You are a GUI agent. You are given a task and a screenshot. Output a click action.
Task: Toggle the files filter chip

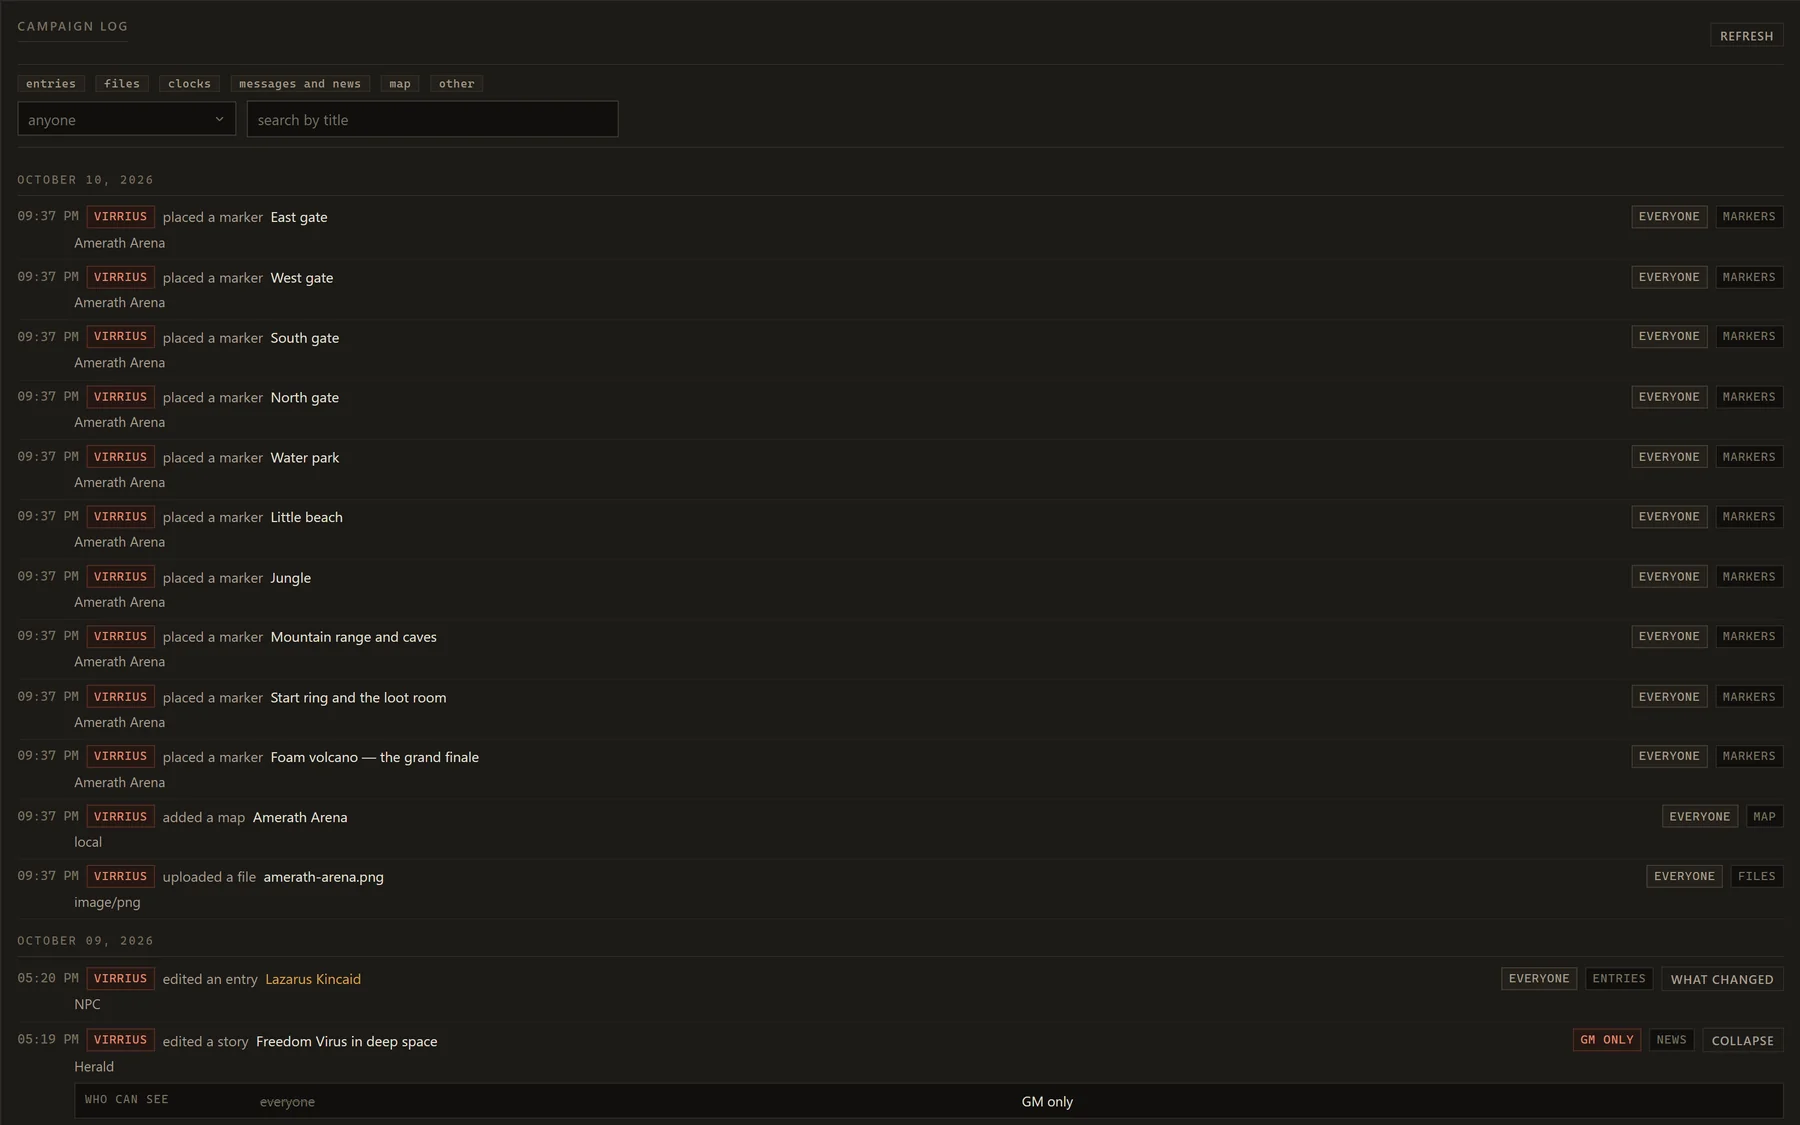(122, 84)
